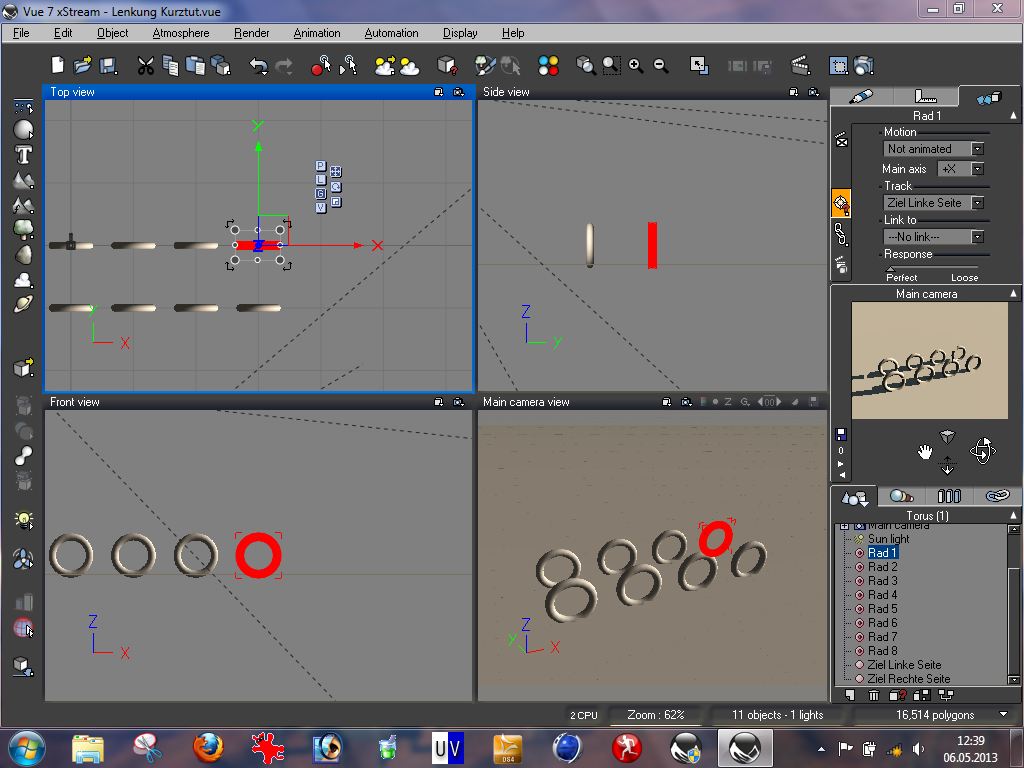Image resolution: width=1024 pixels, height=768 pixels.
Task: Select the Text tool in left toolbar
Action: coord(23,155)
